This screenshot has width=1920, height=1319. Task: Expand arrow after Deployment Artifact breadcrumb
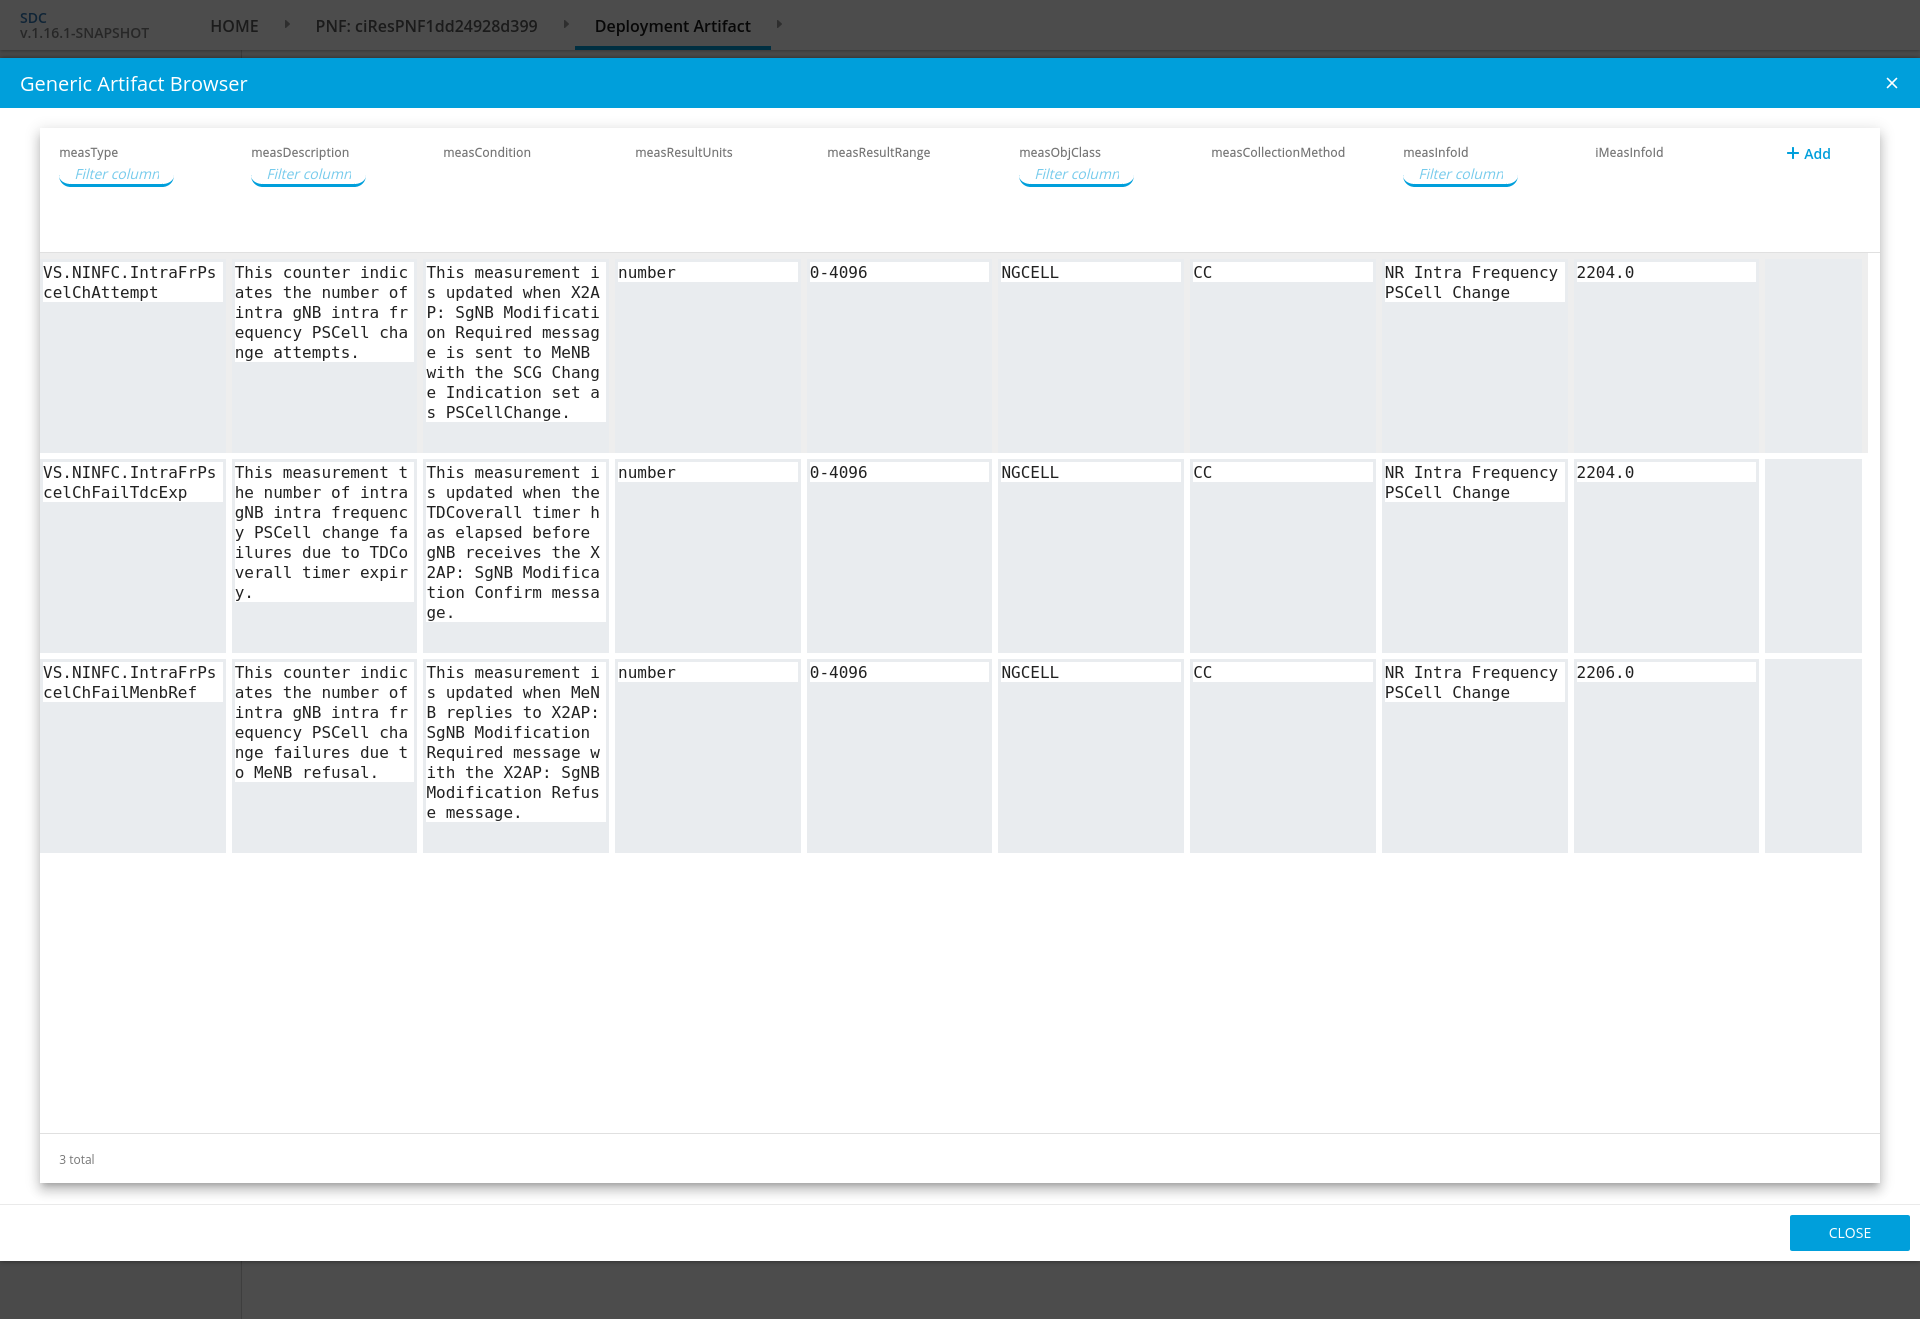click(x=779, y=24)
